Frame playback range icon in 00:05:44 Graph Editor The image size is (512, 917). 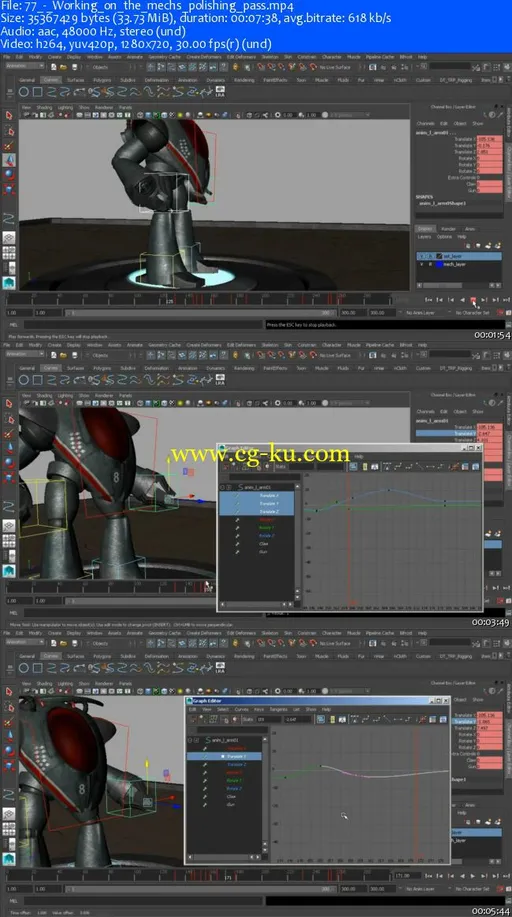332,720
